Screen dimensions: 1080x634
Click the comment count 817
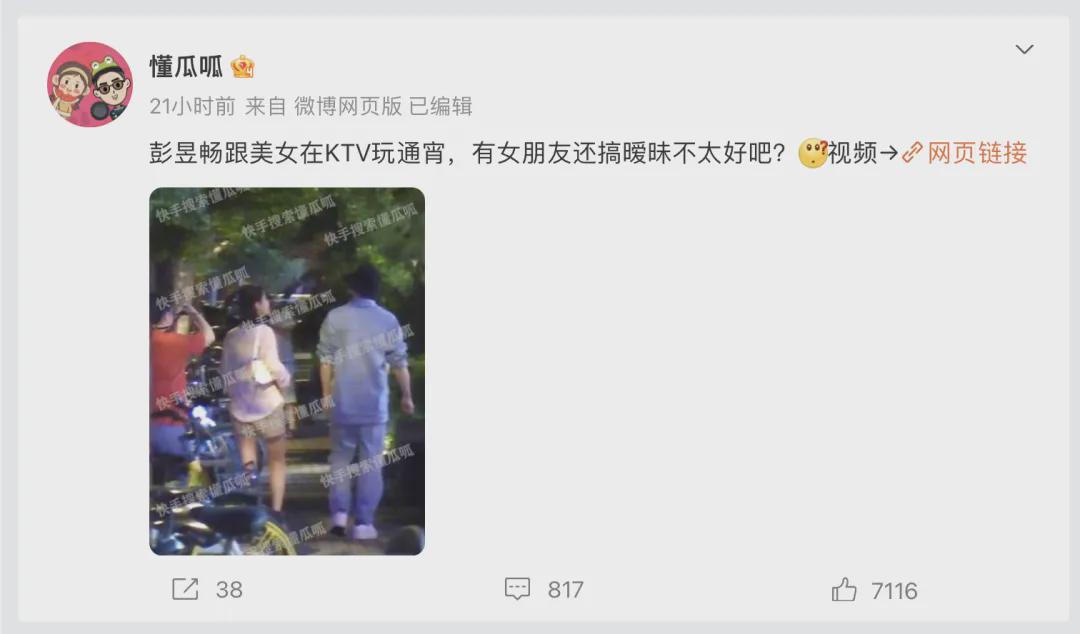pos(565,590)
